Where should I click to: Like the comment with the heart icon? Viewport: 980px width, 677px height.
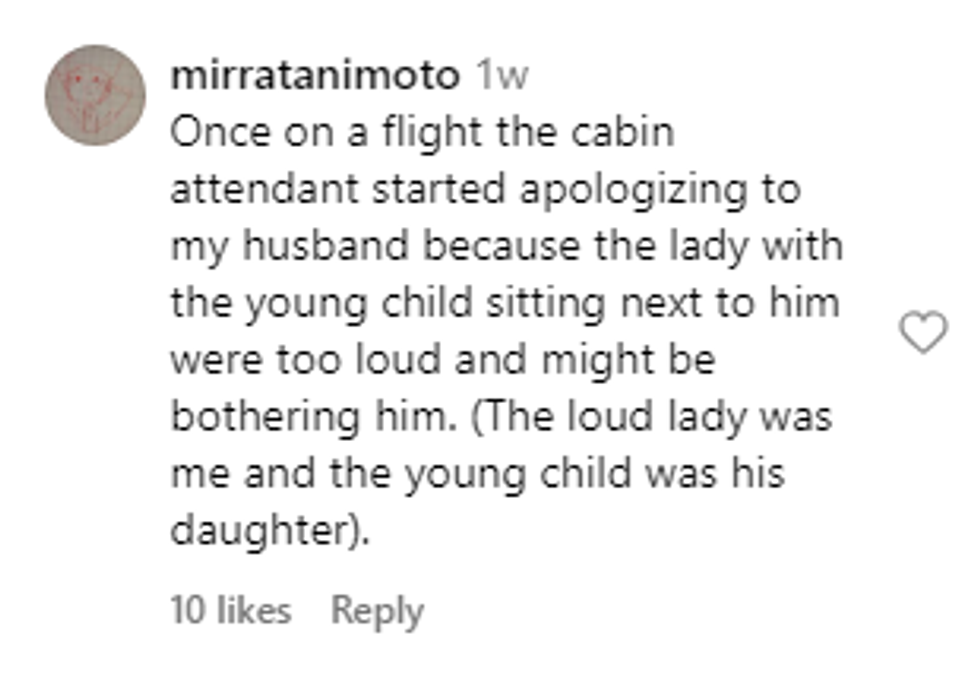click(923, 333)
